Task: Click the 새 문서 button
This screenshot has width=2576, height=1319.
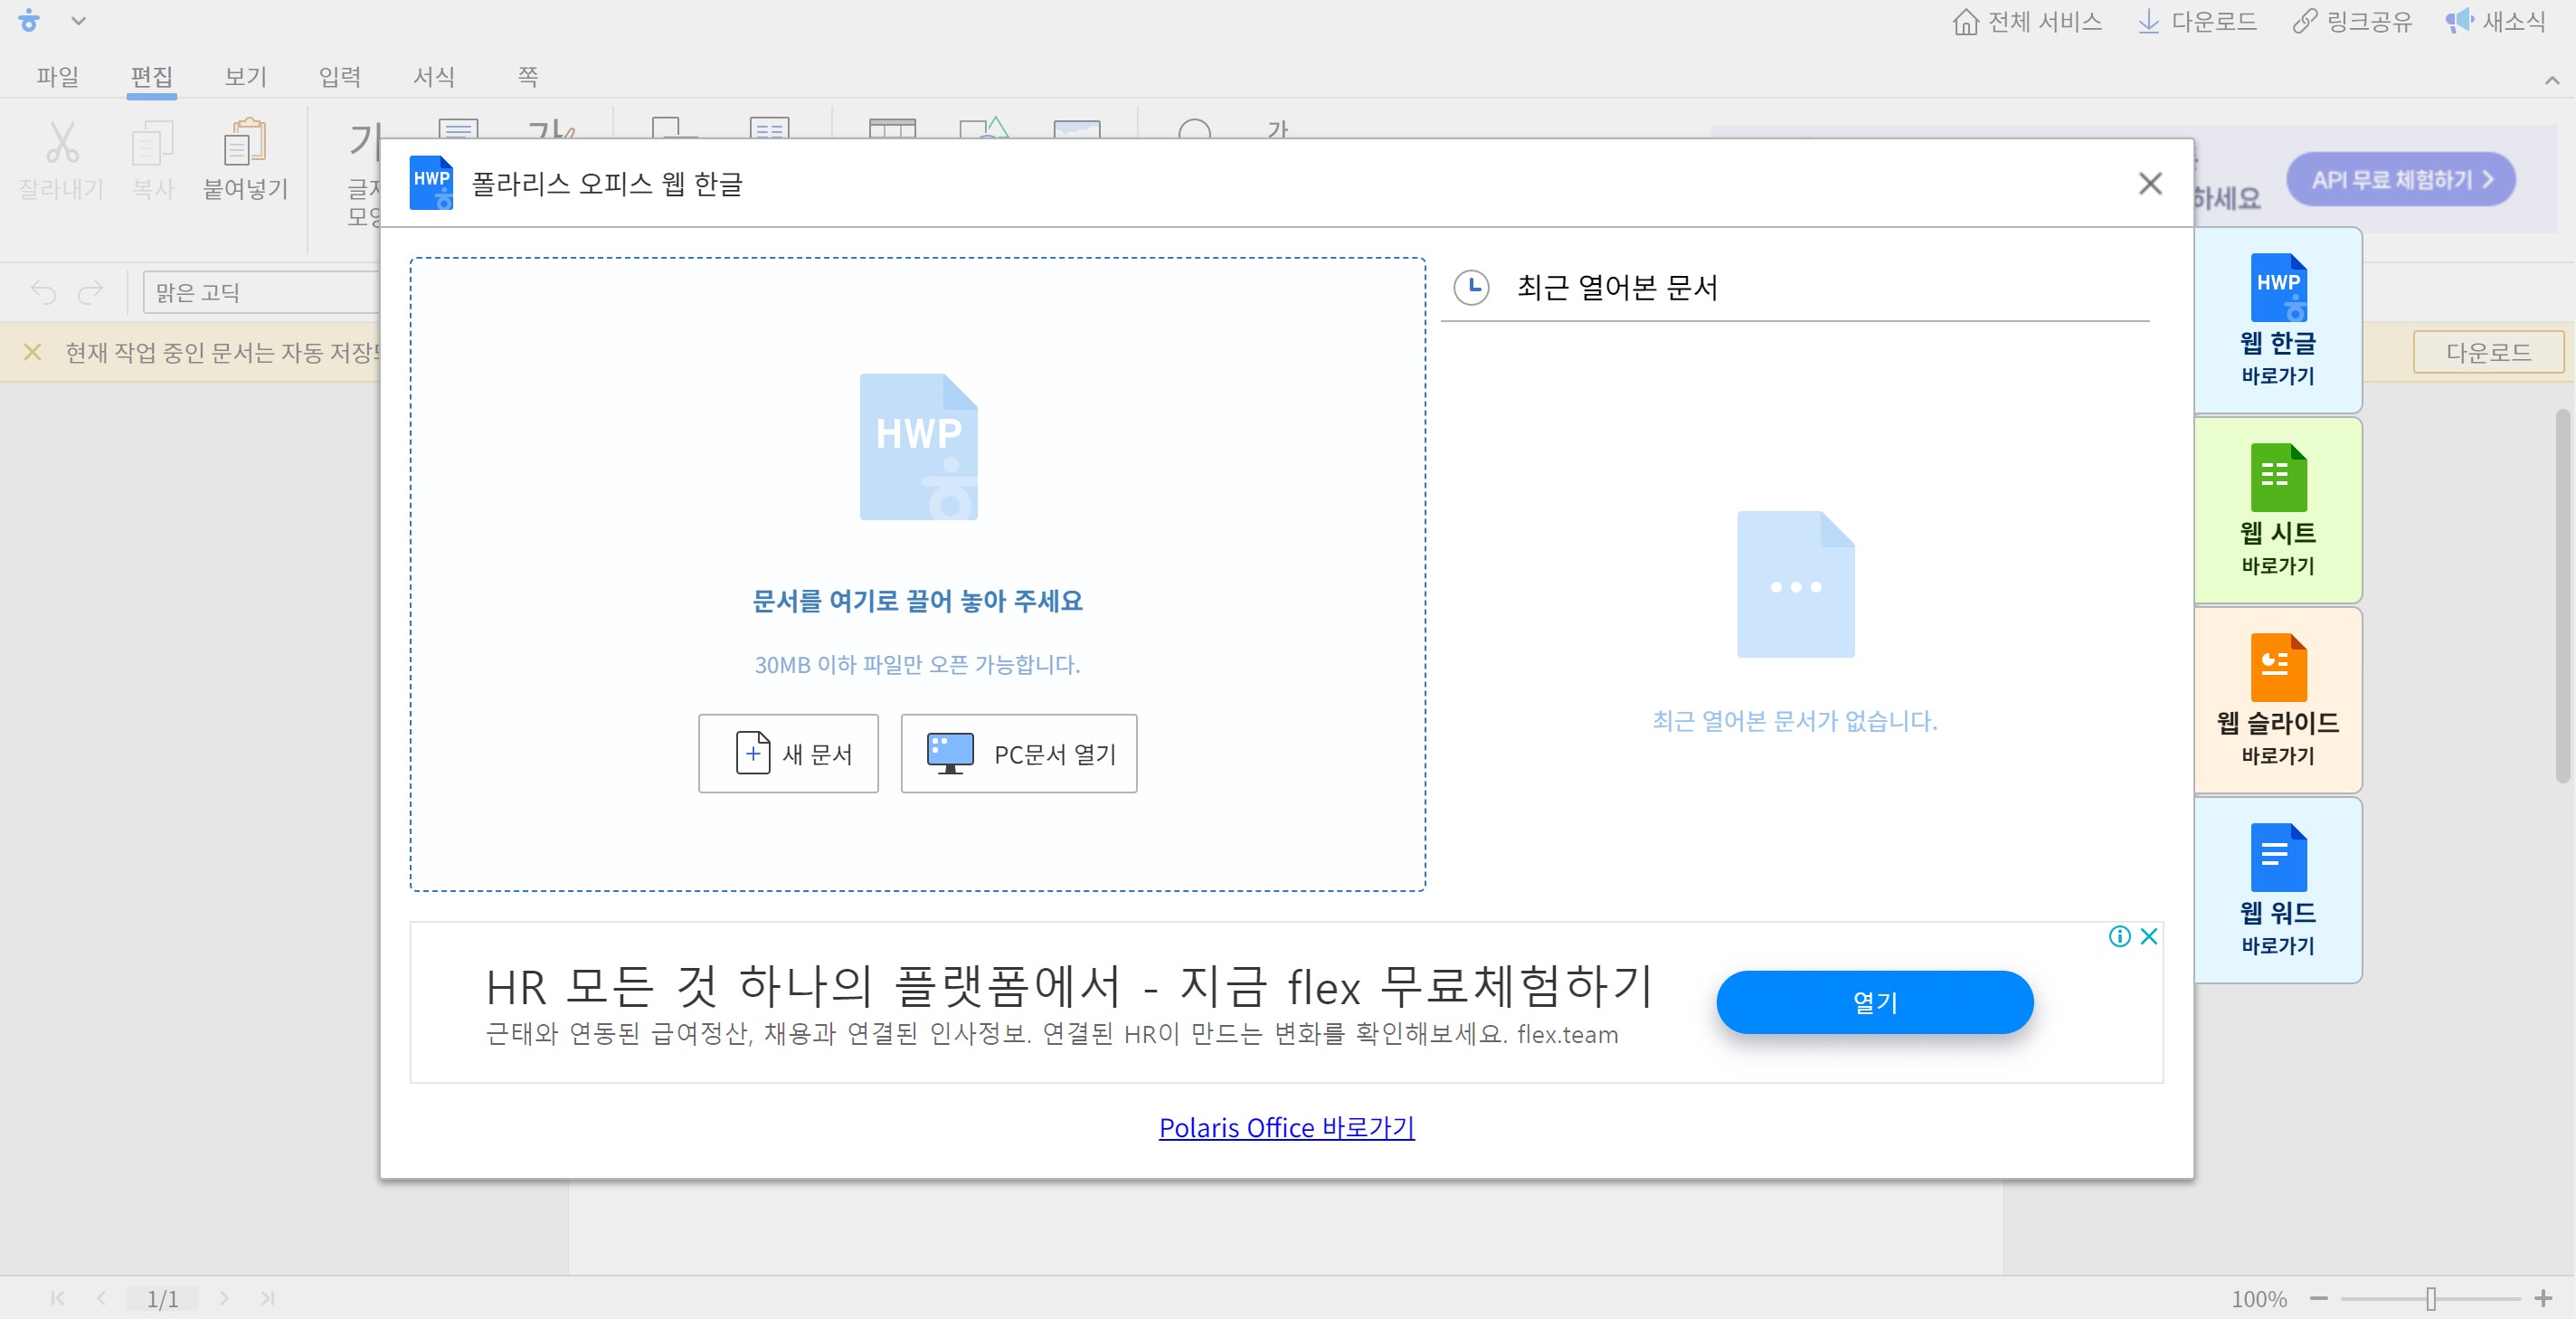Action: point(788,753)
